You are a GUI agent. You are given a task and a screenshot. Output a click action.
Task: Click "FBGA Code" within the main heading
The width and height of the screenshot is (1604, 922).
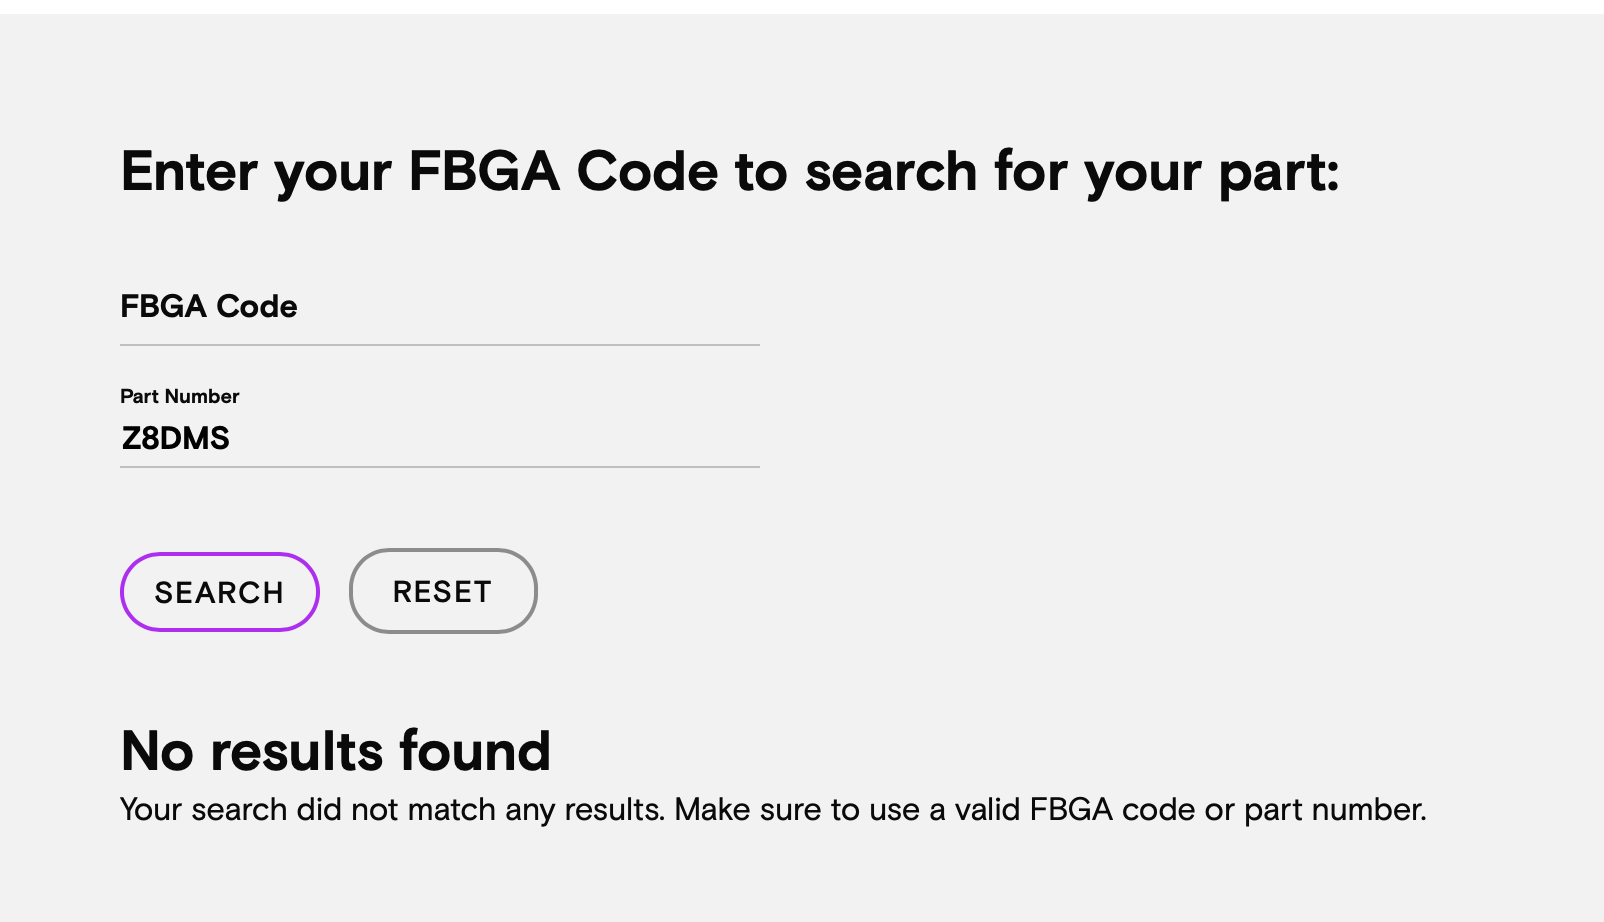point(563,171)
